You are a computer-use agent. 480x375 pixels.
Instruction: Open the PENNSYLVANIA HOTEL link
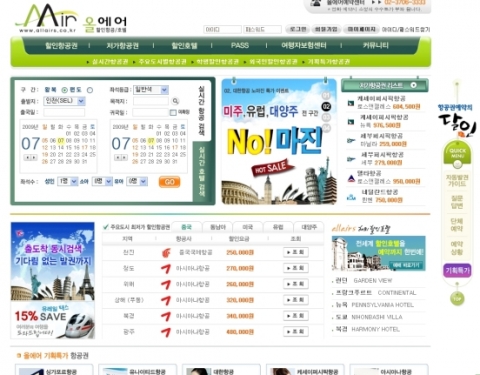[x=382, y=305]
